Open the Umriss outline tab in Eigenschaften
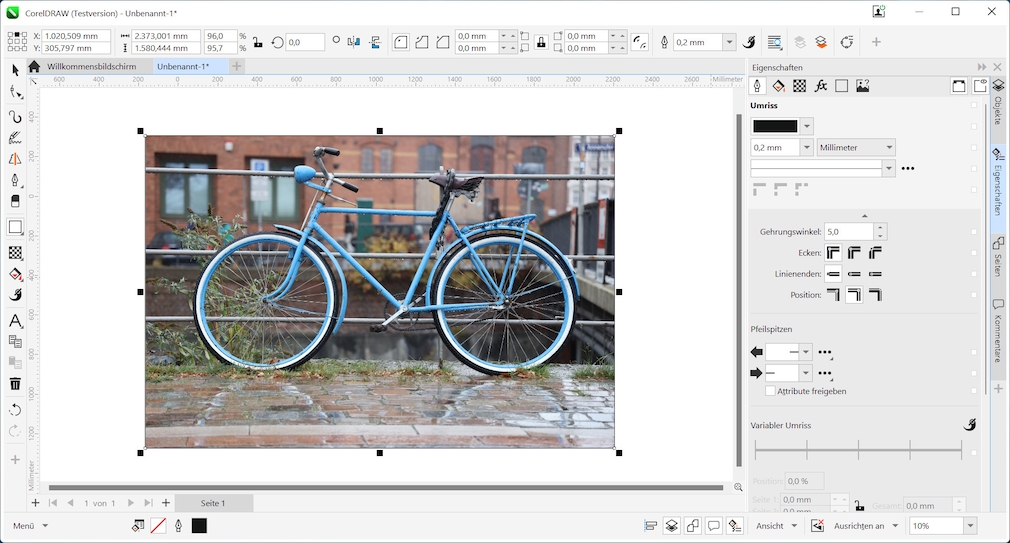Viewport: 1010px width, 543px height. (757, 86)
